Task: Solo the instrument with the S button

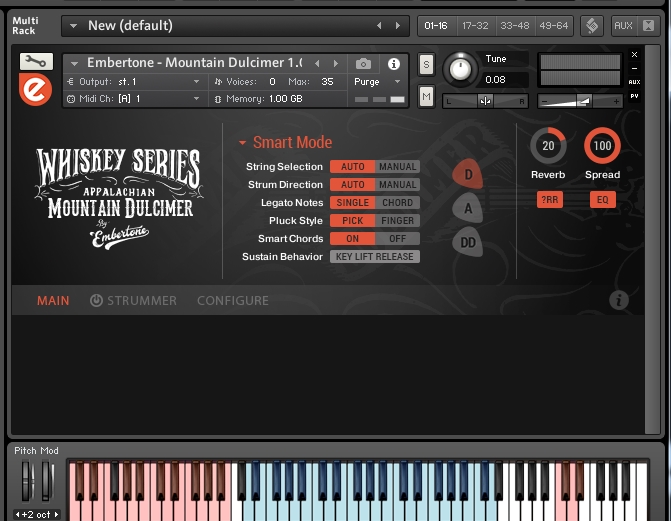Action: click(x=427, y=65)
